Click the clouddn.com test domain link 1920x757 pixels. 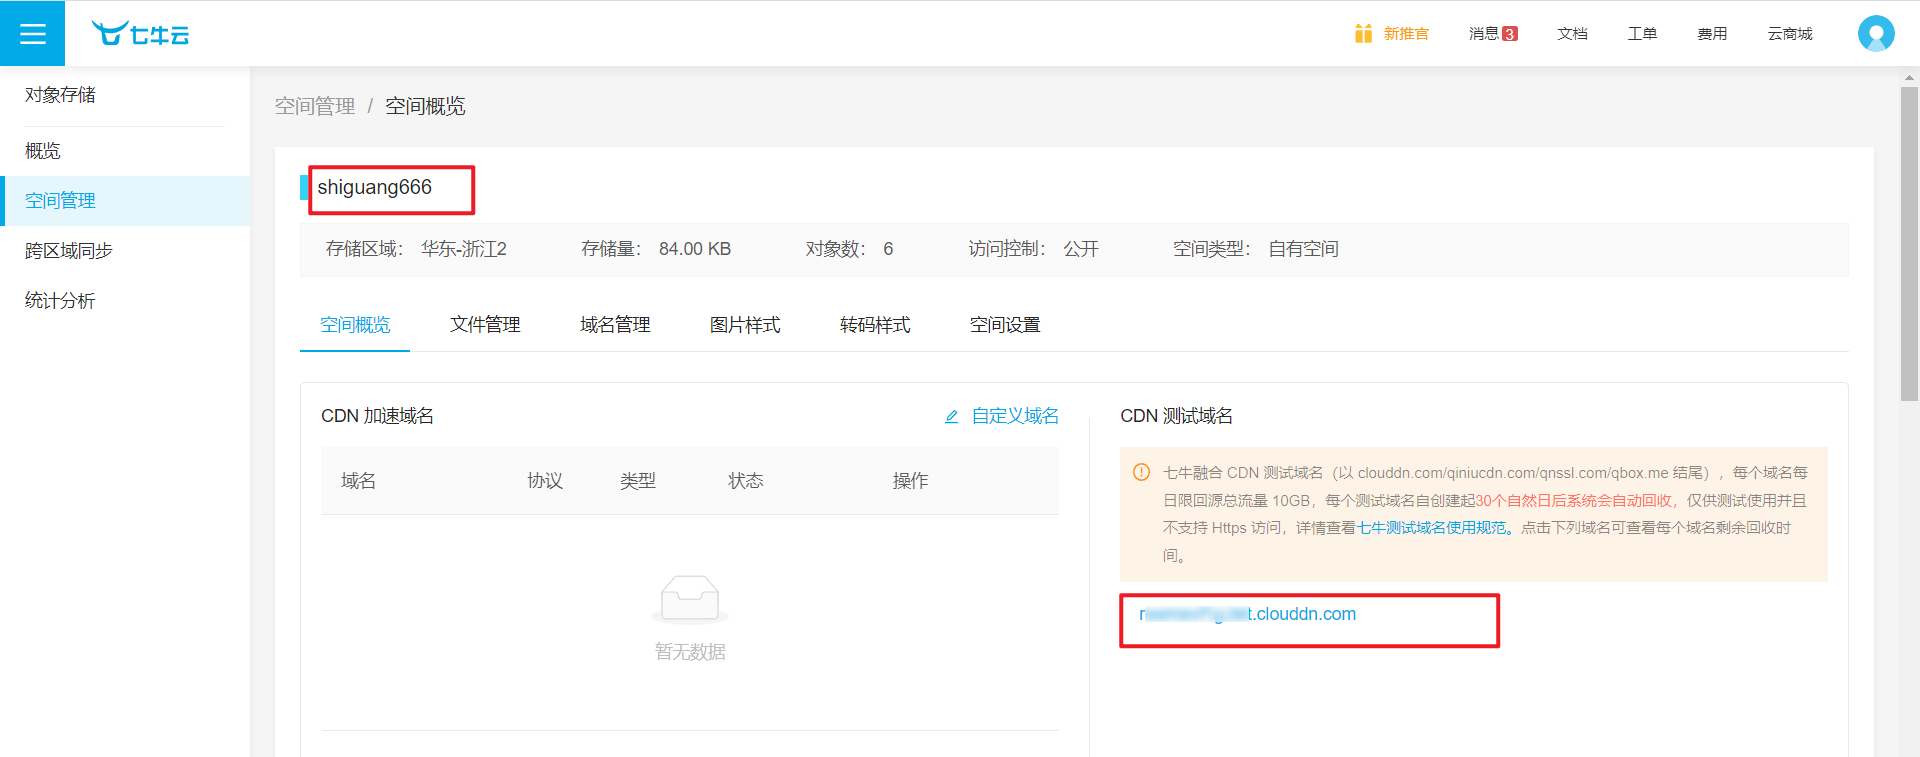(1248, 614)
